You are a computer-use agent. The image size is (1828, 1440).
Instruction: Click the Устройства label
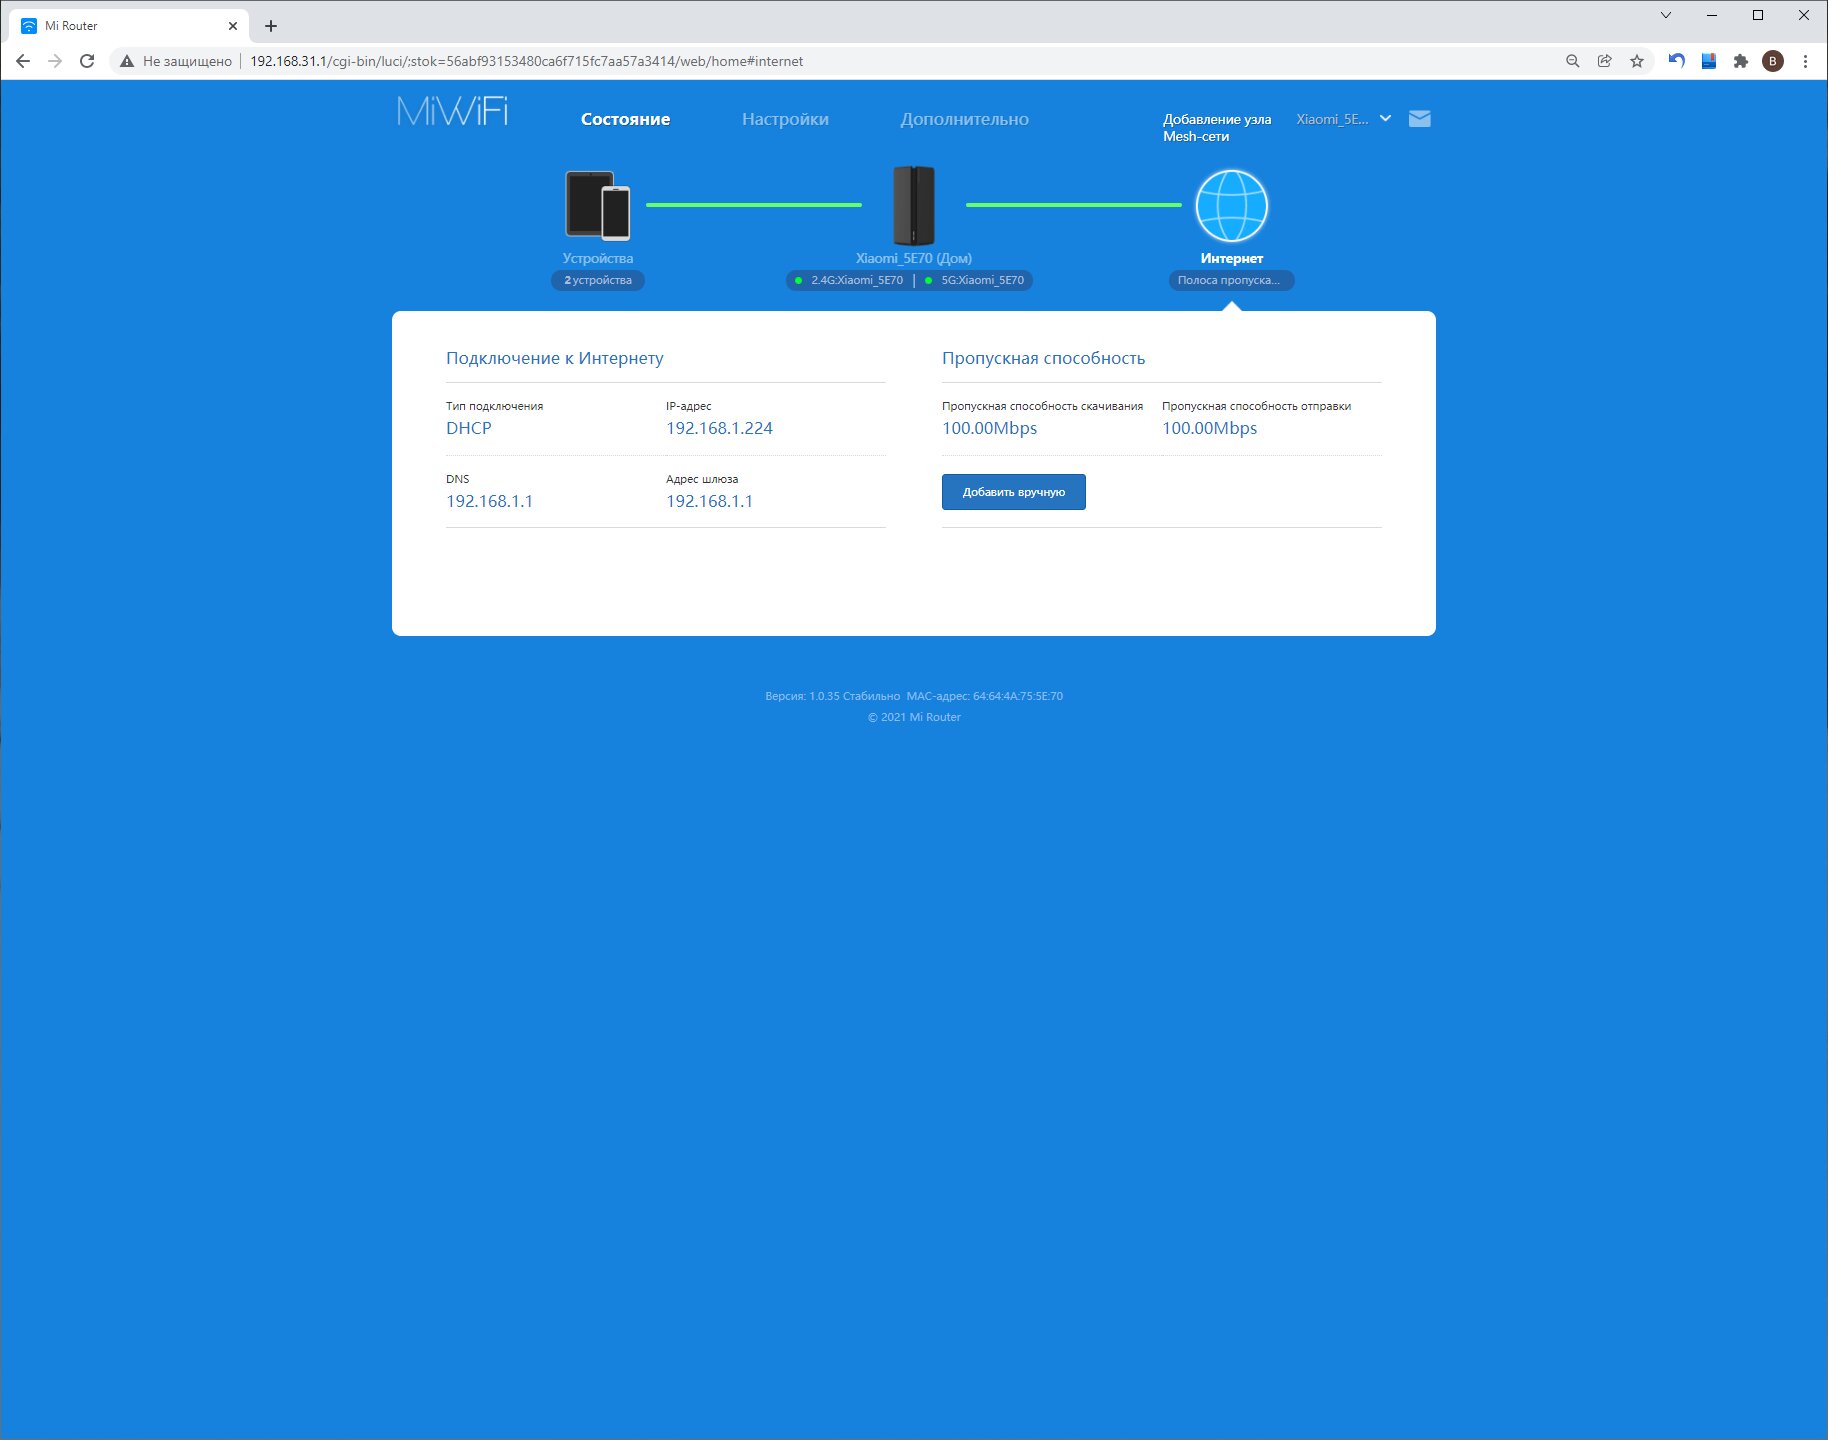(x=598, y=258)
